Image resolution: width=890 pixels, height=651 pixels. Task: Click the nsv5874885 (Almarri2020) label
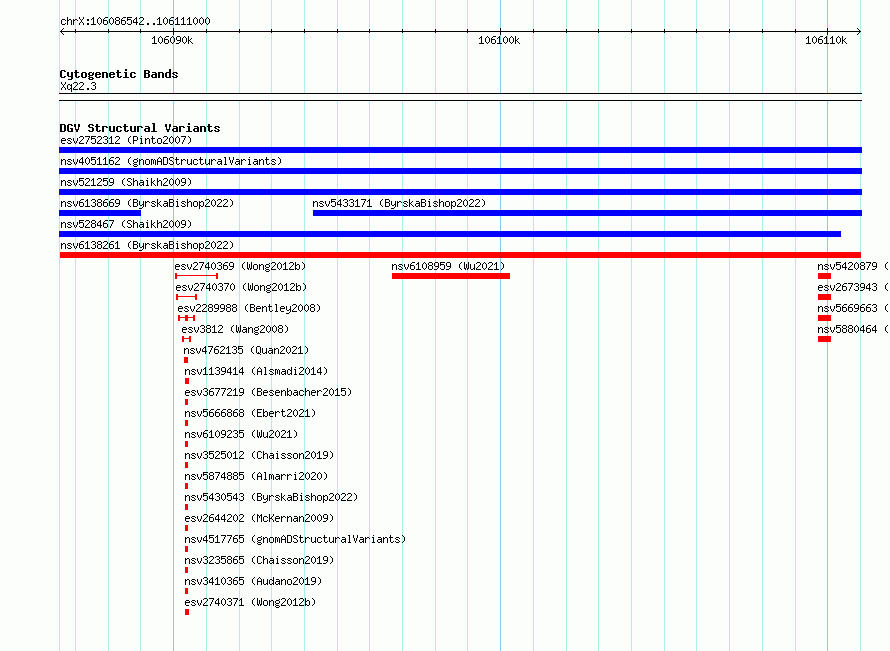point(256,476)
